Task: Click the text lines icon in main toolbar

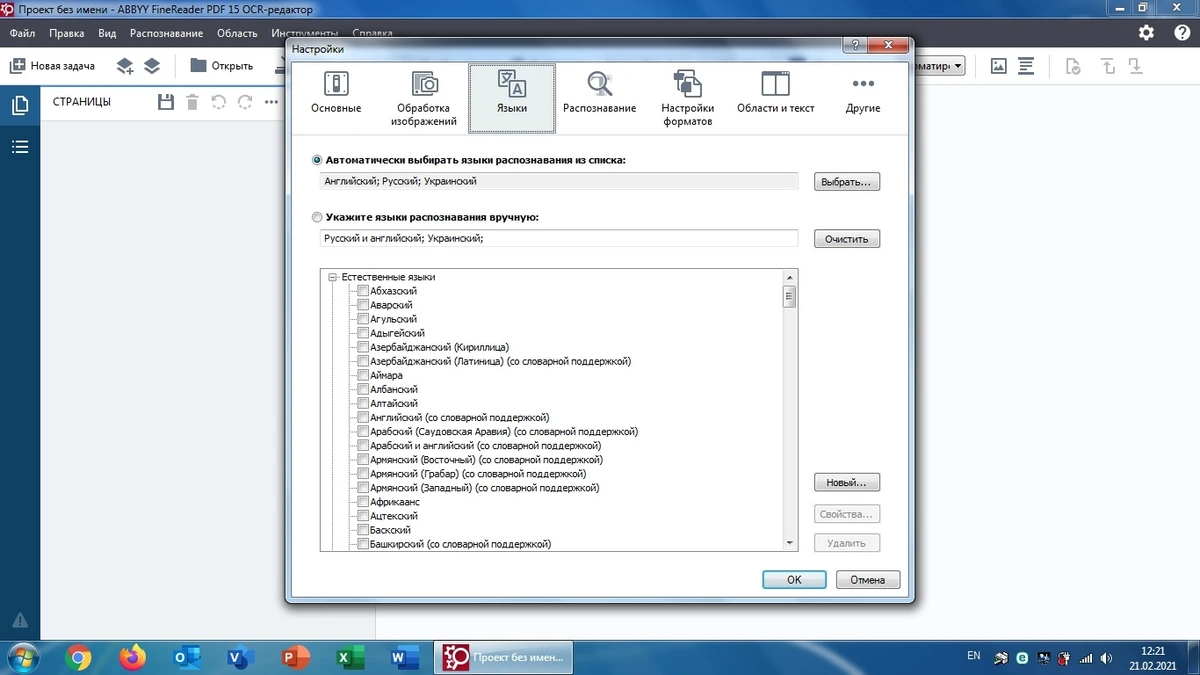Action: (x=1026, y=66)
